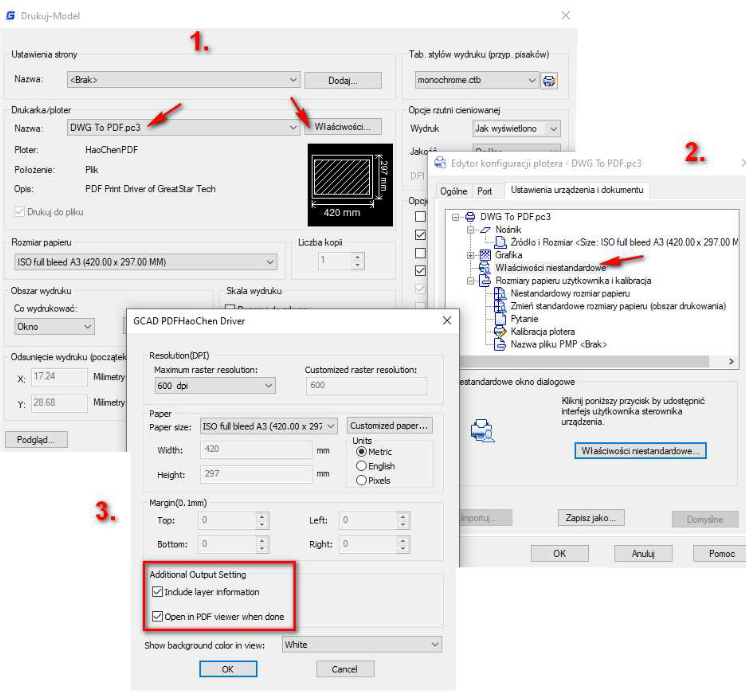Image resolution: width=746 pixels, height=692 pixels.
Task: Open the Show background color White selector
Action: tap(362, 645)
